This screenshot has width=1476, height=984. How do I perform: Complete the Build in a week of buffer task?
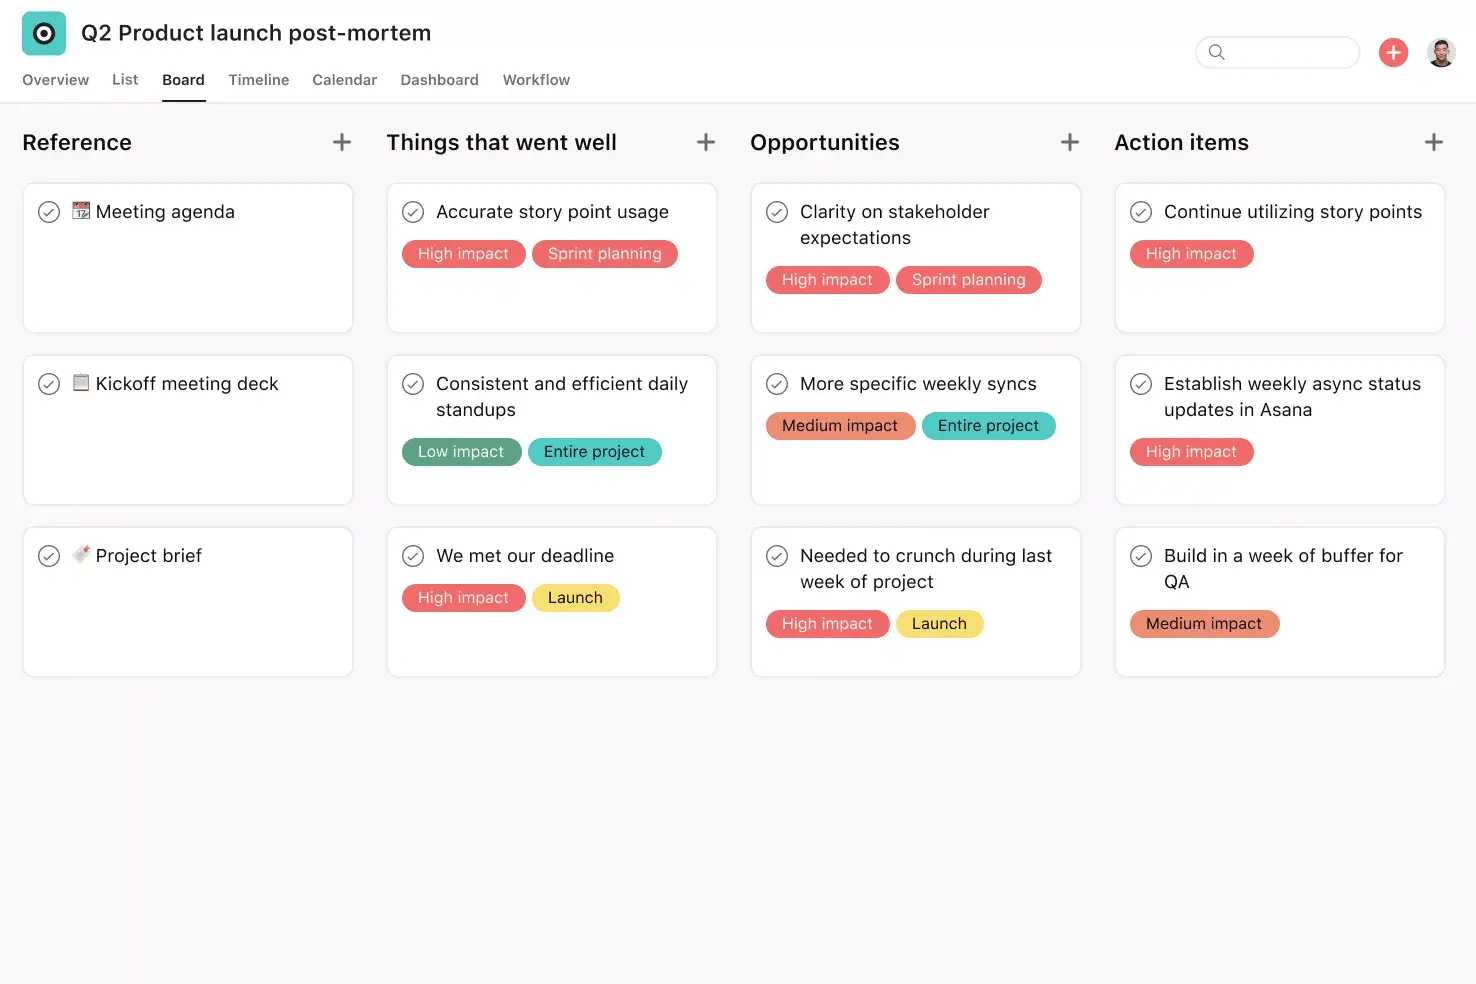tap(1141, 555)
